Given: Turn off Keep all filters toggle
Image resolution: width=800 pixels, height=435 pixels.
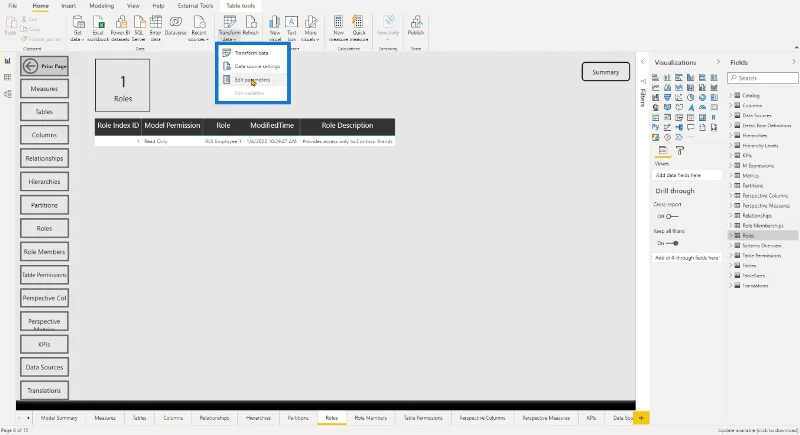Looking at the screenshot, I should click(x=672, y=243).
